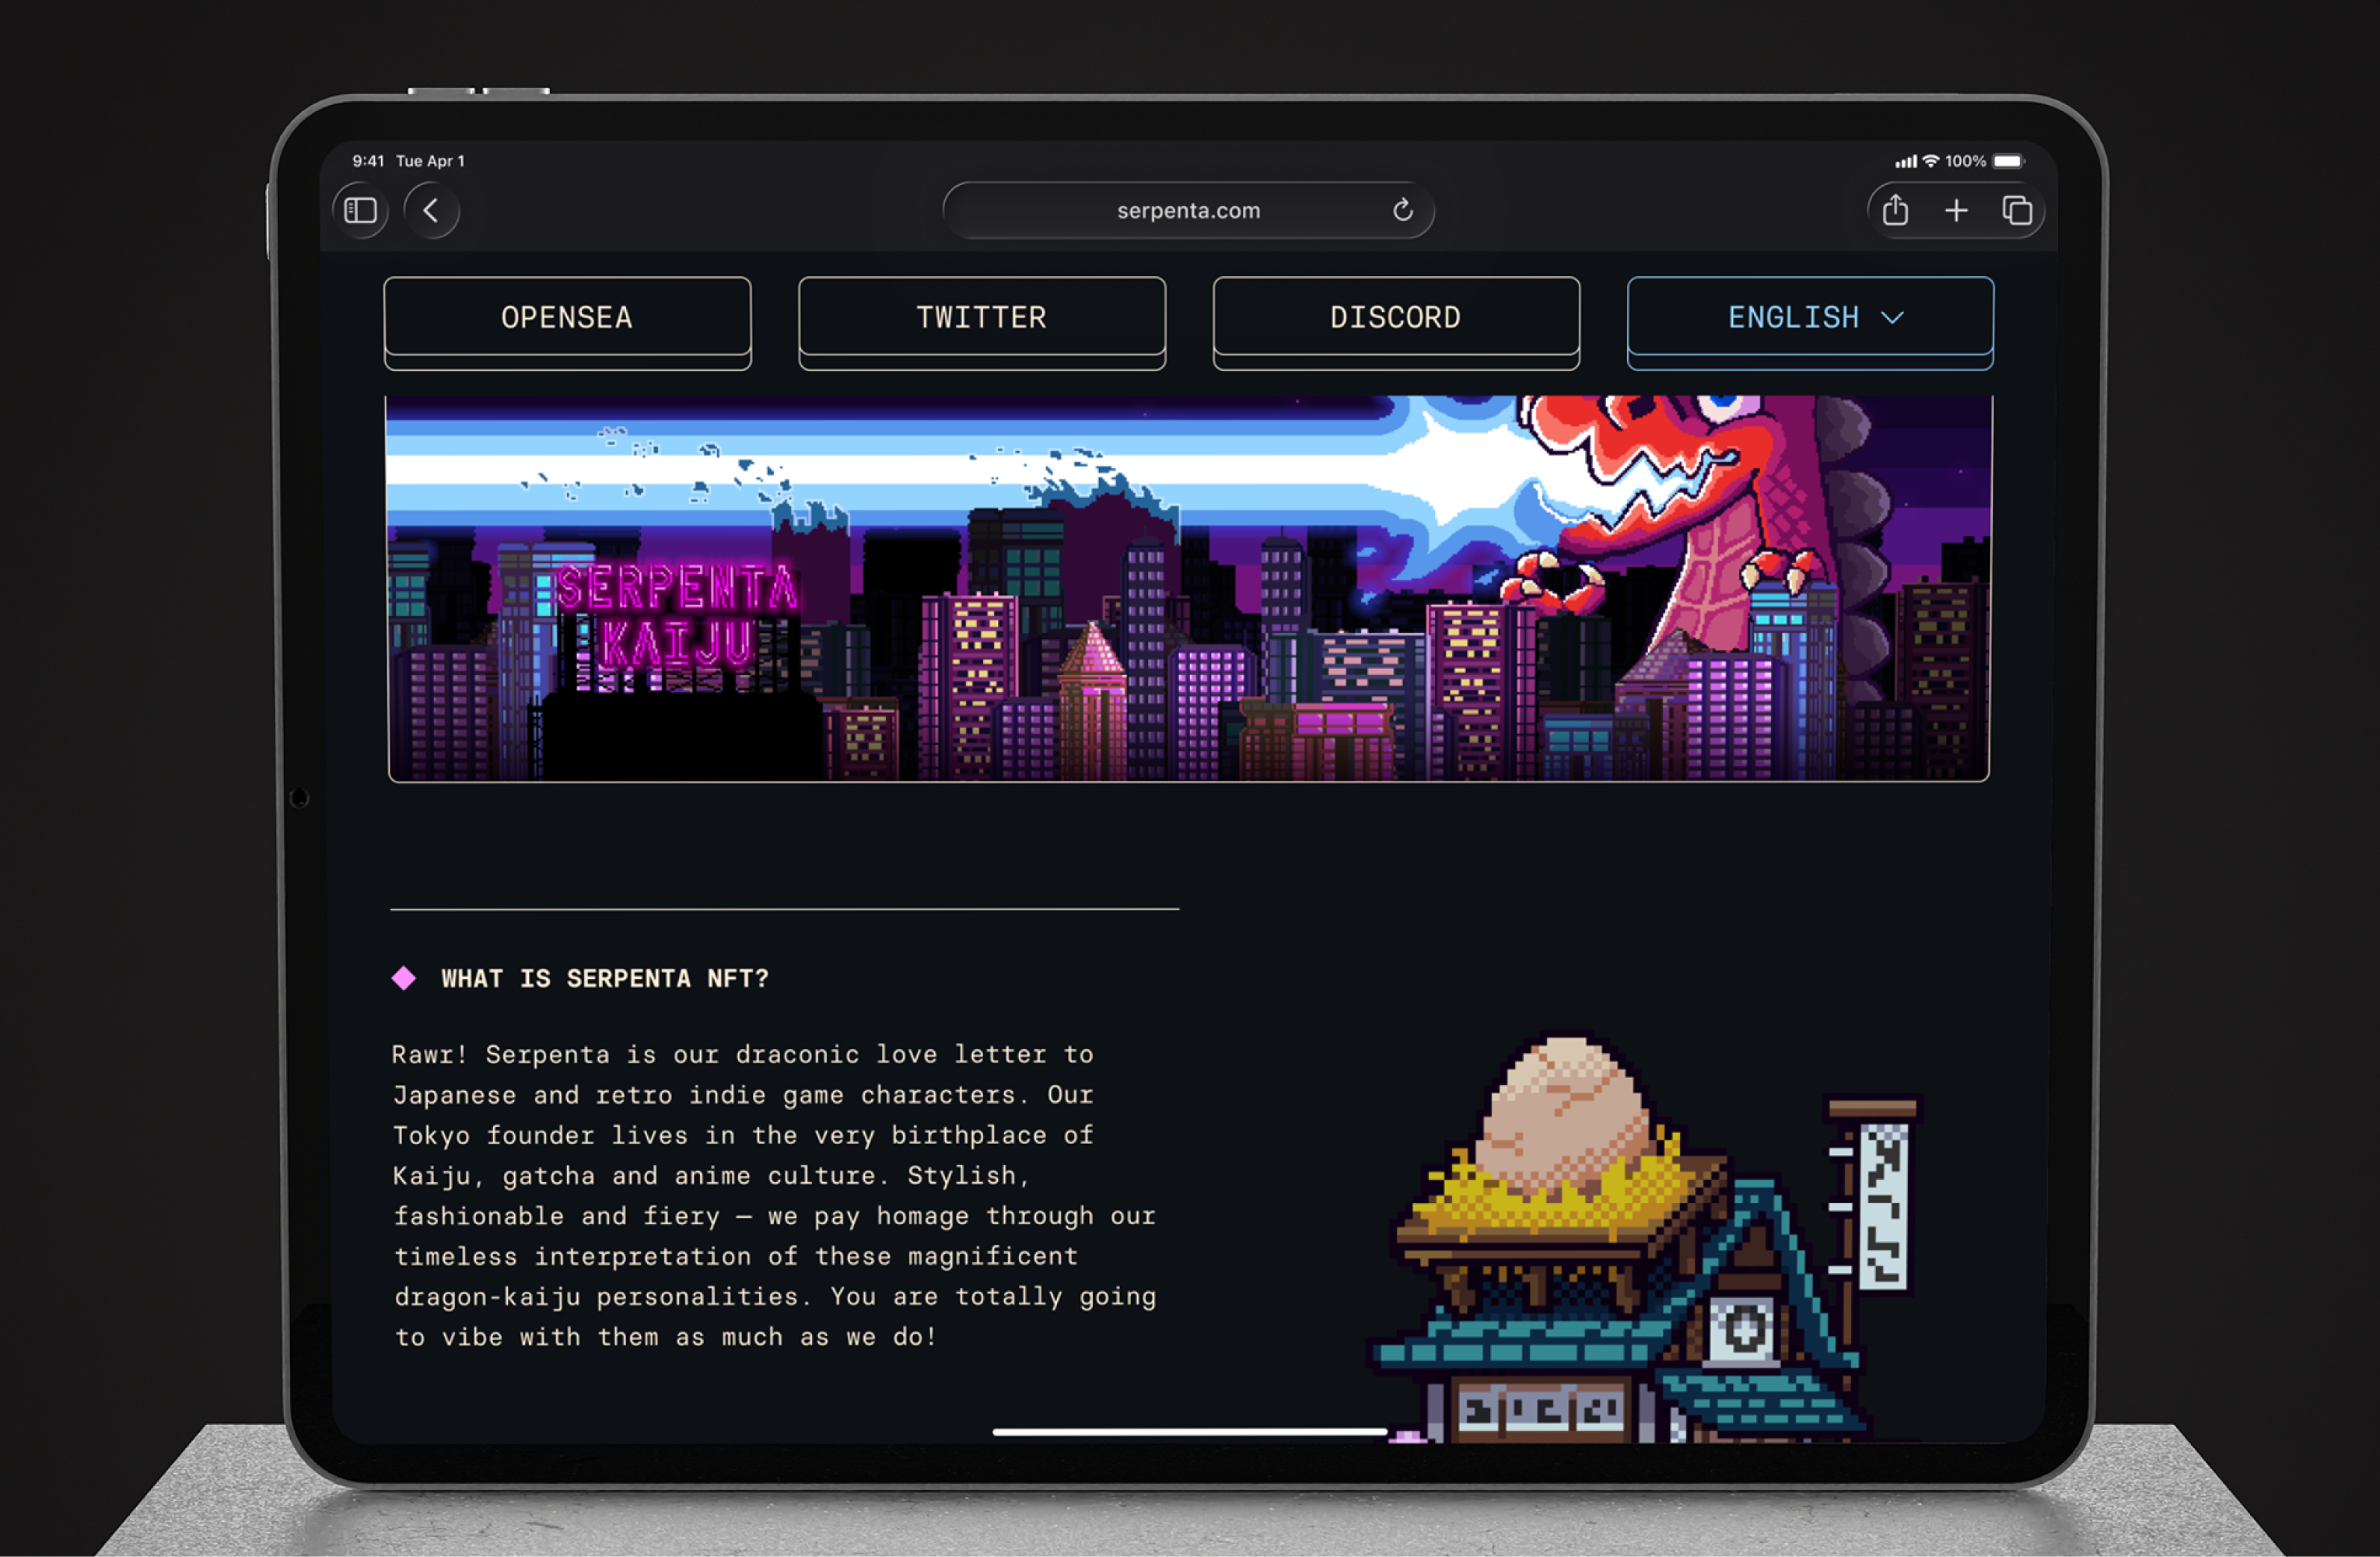Click the pink diamond bullet icon

(x=404, y=978)
